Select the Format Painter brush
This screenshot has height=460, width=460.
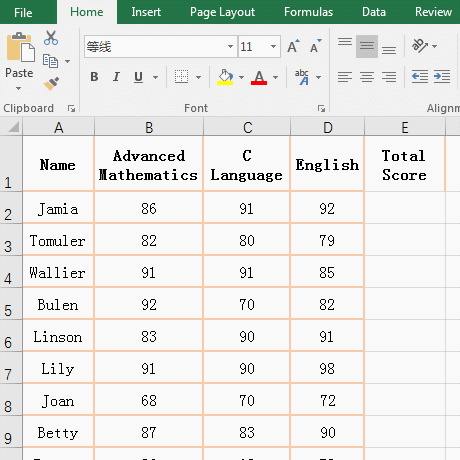(x=51, y=84)
